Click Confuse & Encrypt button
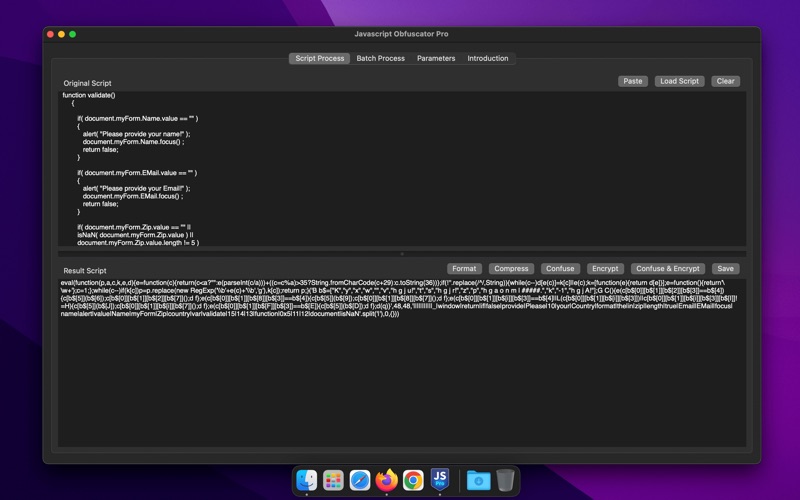This screenshot has height=500, width=800. point(668,268)
